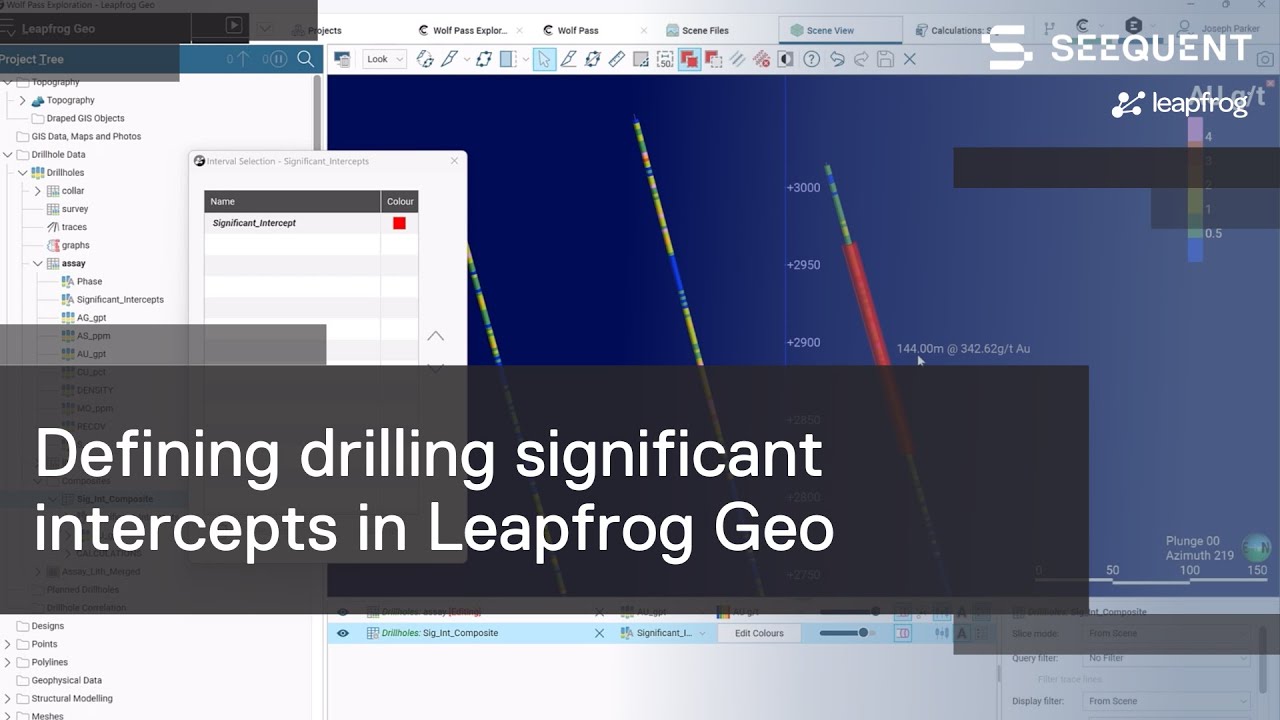Open the slicer tool dropdown arrow
This screenshot has height=720, width=1280.
click(466, 59)
